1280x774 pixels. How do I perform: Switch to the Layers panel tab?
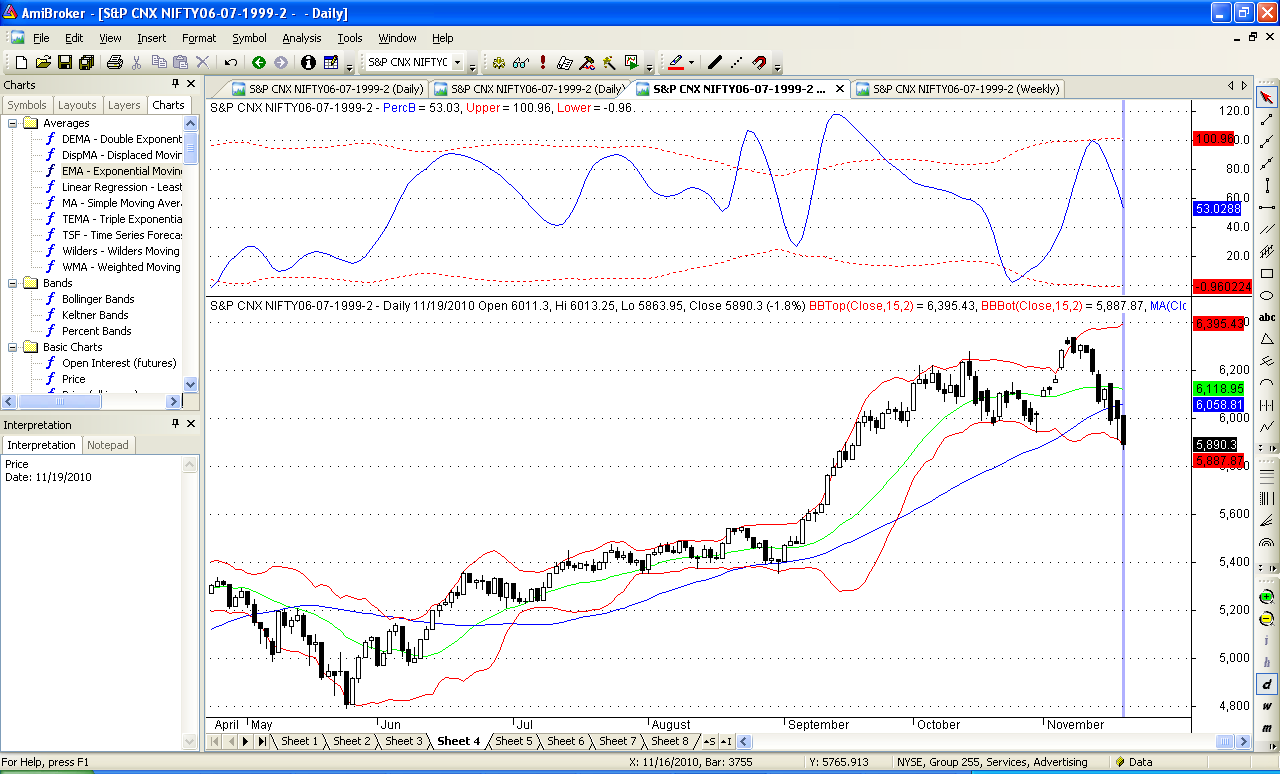click(124, 105)
